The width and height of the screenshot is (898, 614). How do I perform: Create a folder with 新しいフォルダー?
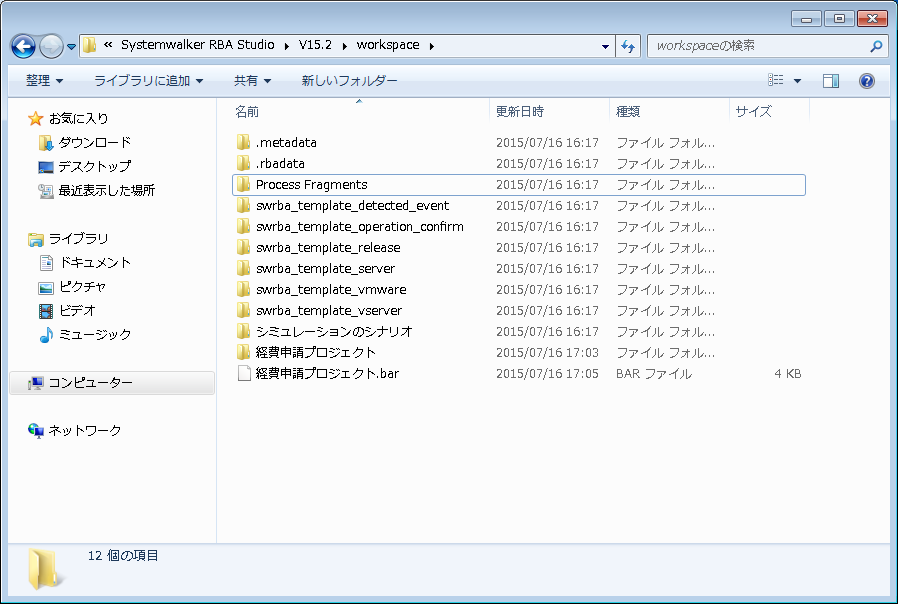(x=349, y=81)
